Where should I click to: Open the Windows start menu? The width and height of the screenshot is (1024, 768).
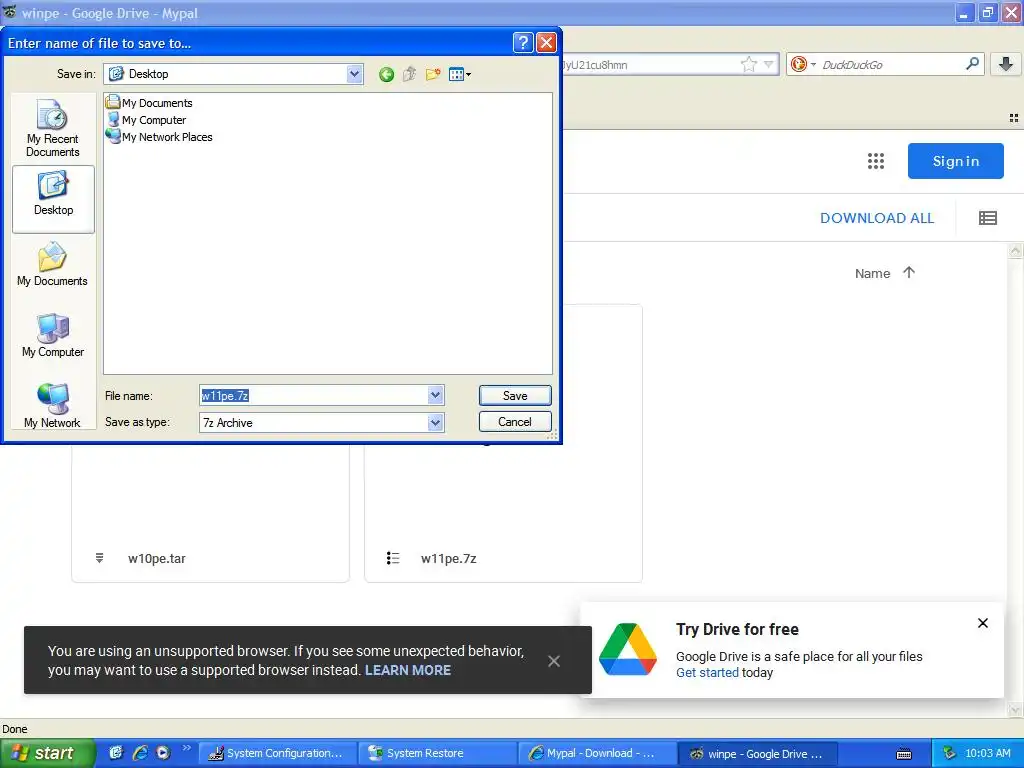tap(48, 753)
